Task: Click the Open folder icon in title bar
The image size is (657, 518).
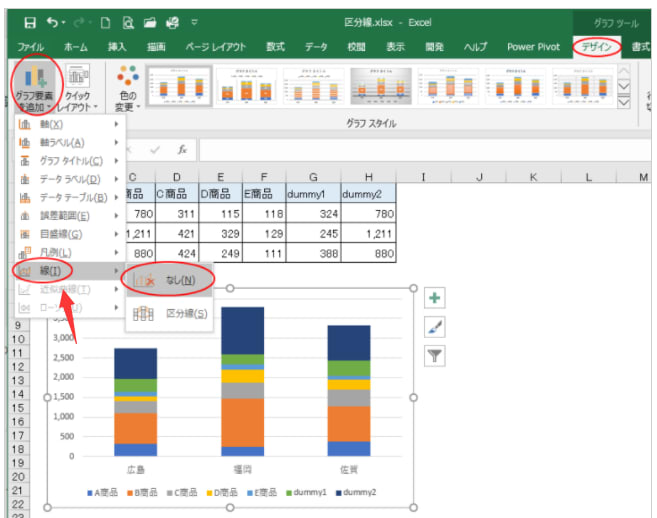Action: click(x=149, y=20)
